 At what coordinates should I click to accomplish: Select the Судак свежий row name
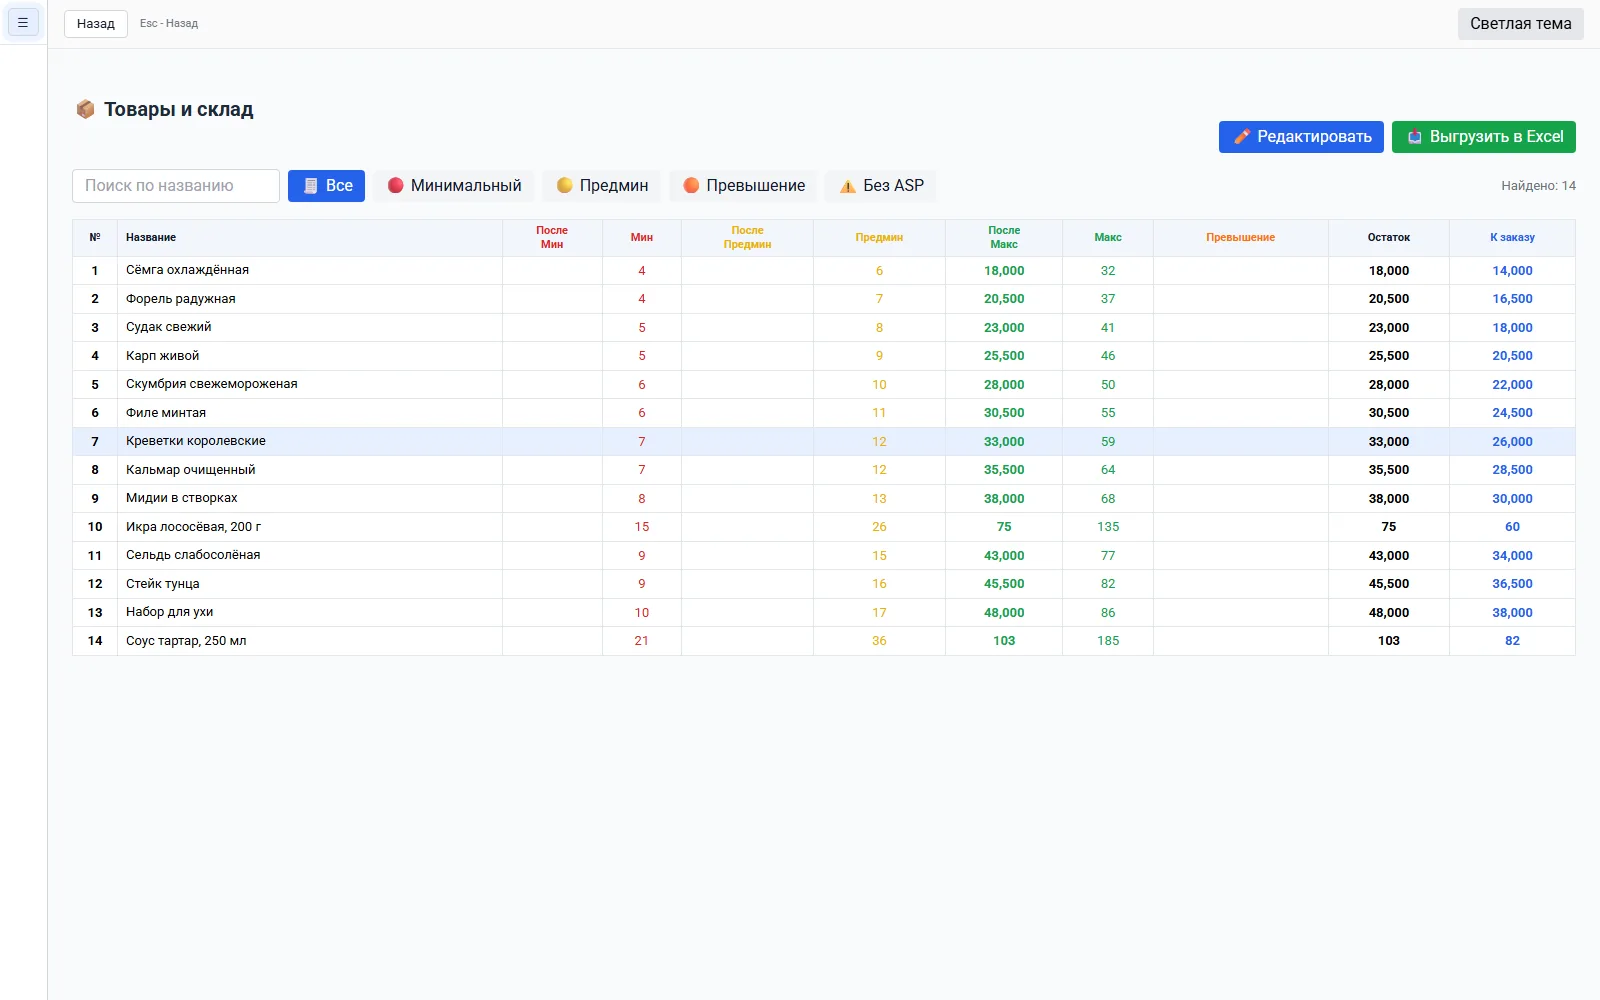(169, 327)
